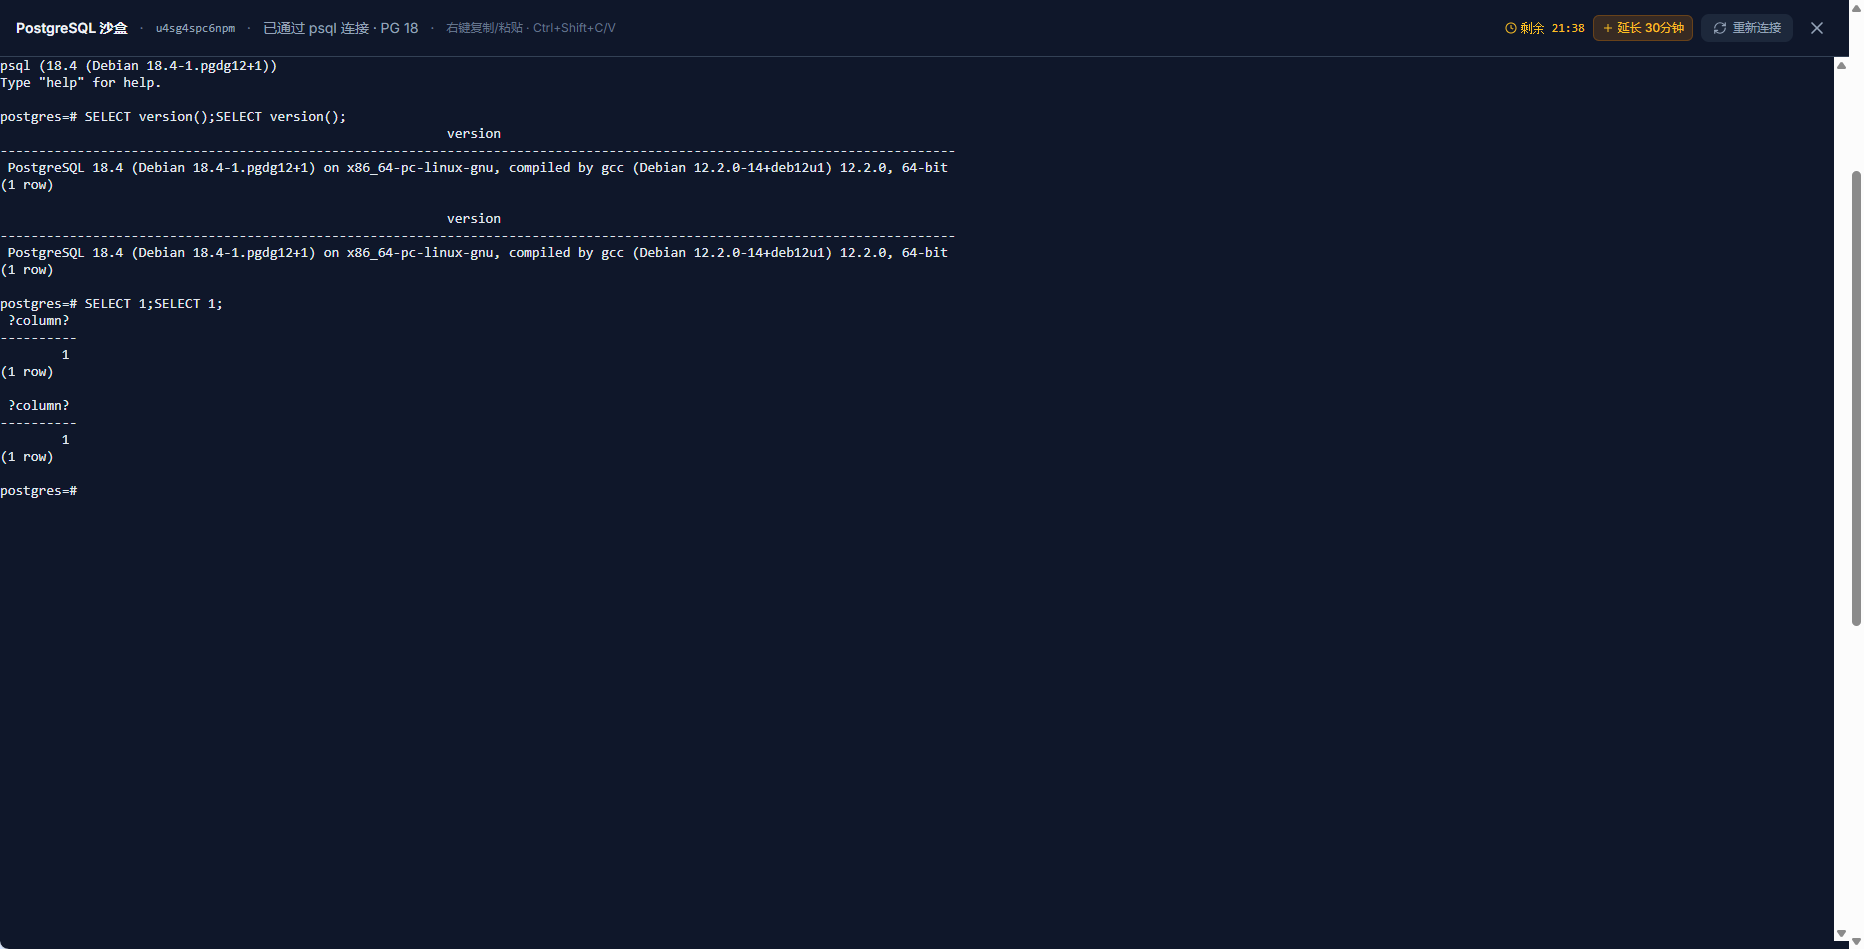Click the sandbox ID u4sg4spc6npm

tap(195, 28)
